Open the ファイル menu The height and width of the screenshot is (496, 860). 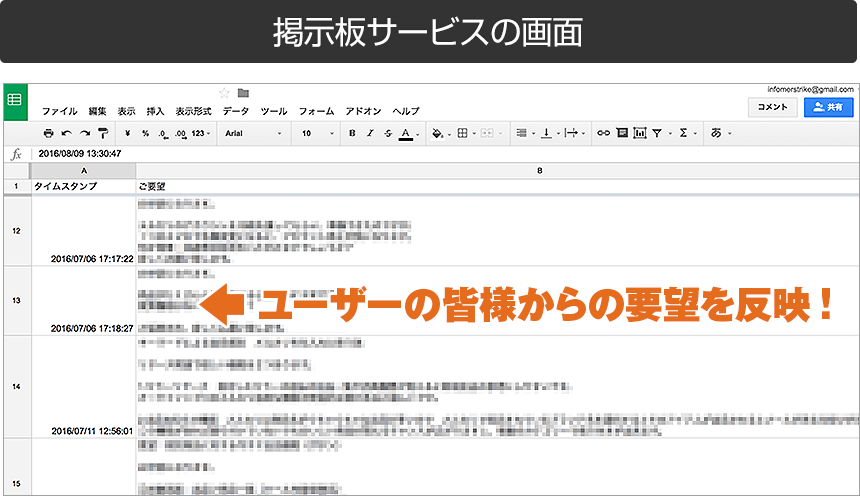click(59, 111)
